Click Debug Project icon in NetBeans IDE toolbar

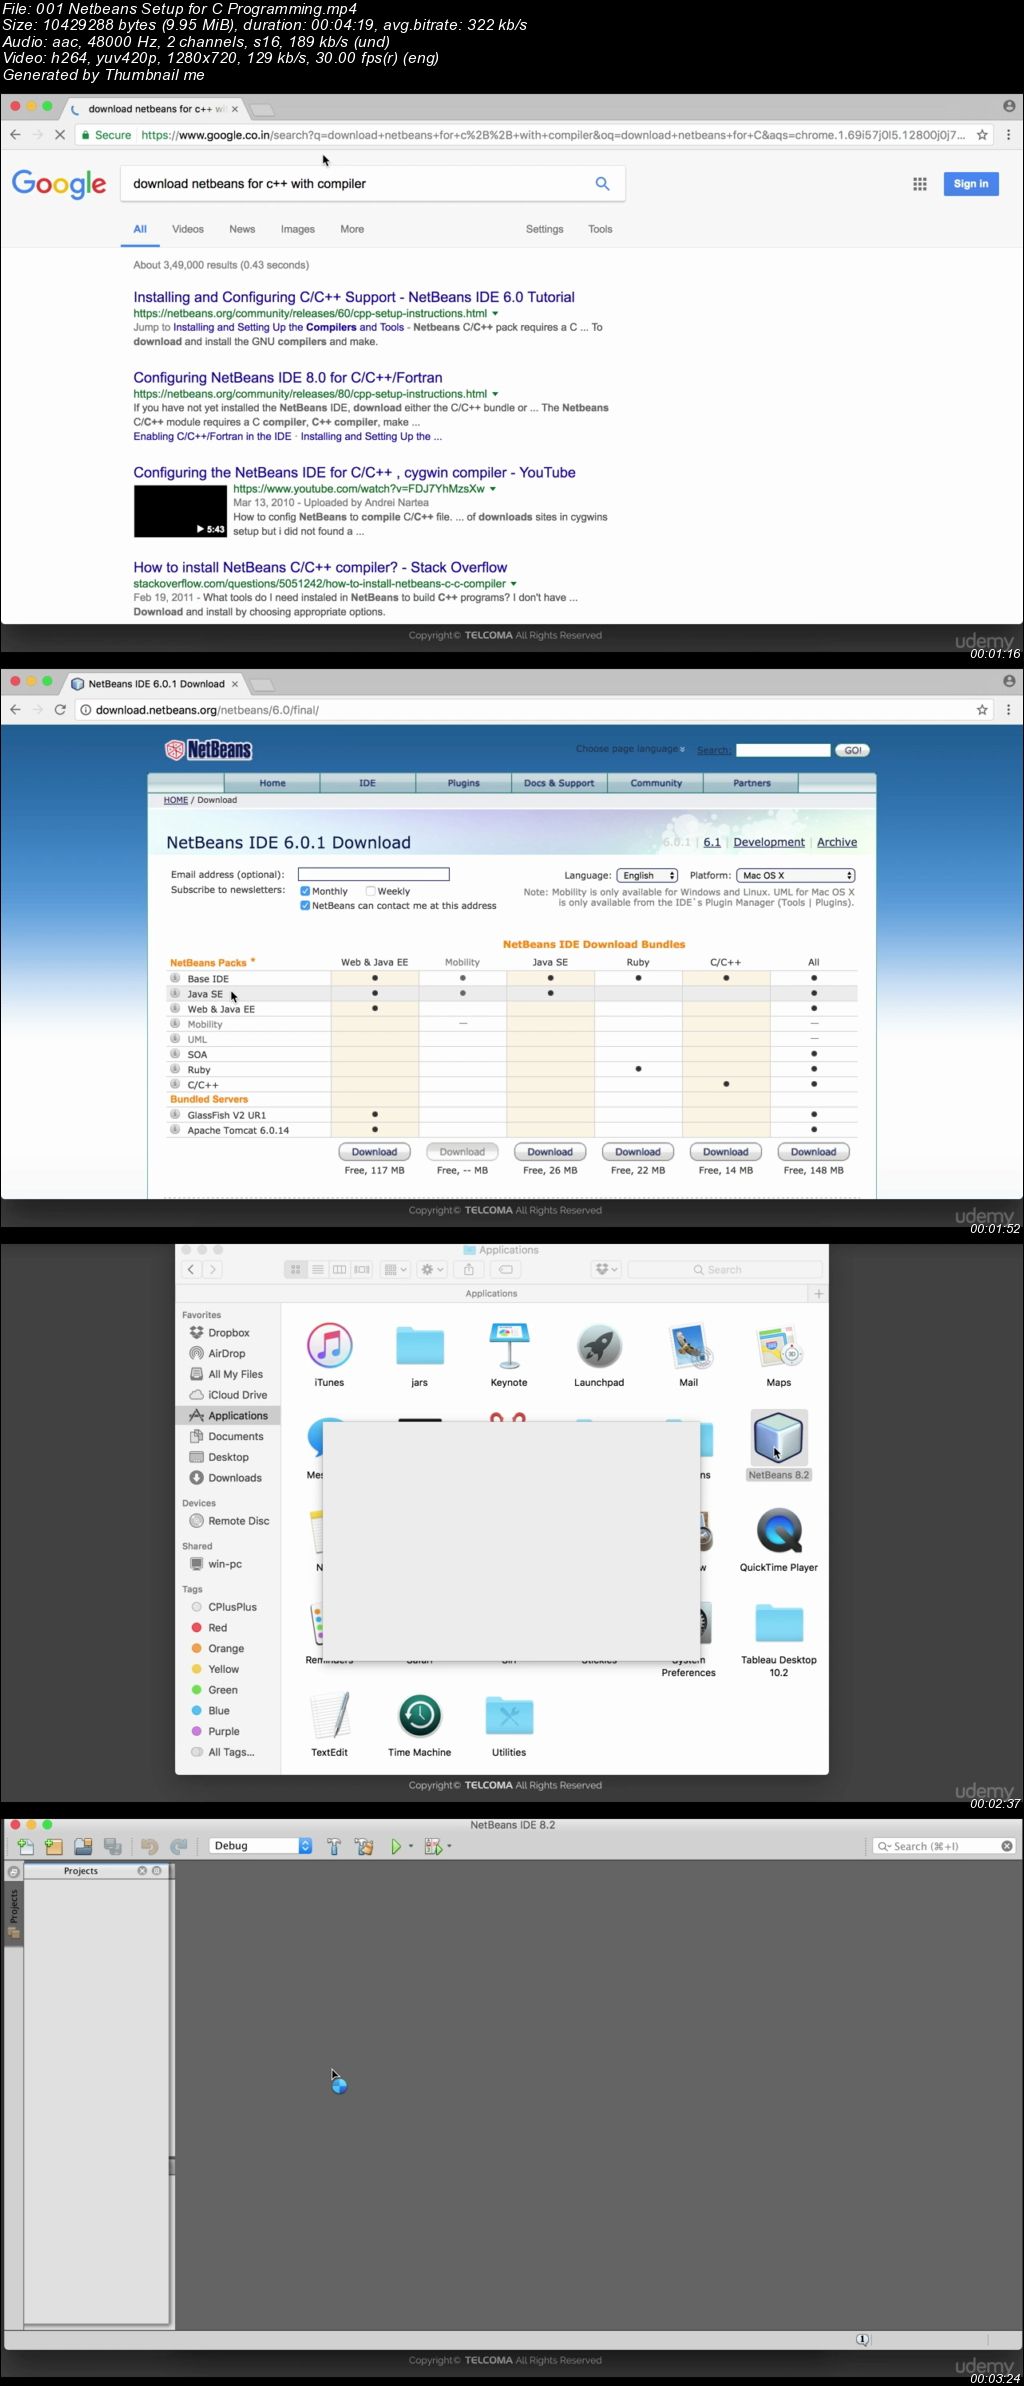click(433, 1846)
